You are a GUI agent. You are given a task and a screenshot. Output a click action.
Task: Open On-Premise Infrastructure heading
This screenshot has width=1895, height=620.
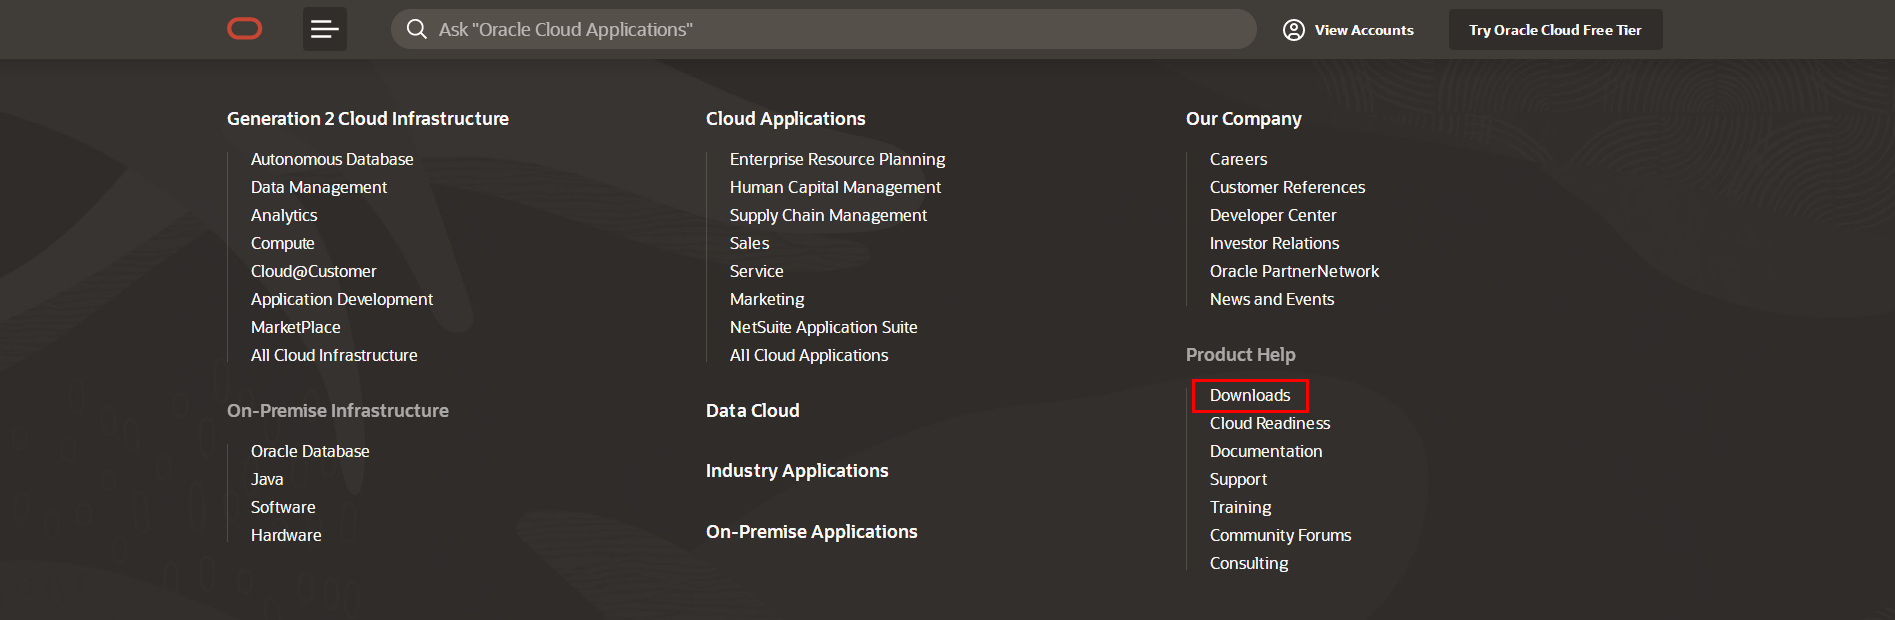tap(338, 411)
